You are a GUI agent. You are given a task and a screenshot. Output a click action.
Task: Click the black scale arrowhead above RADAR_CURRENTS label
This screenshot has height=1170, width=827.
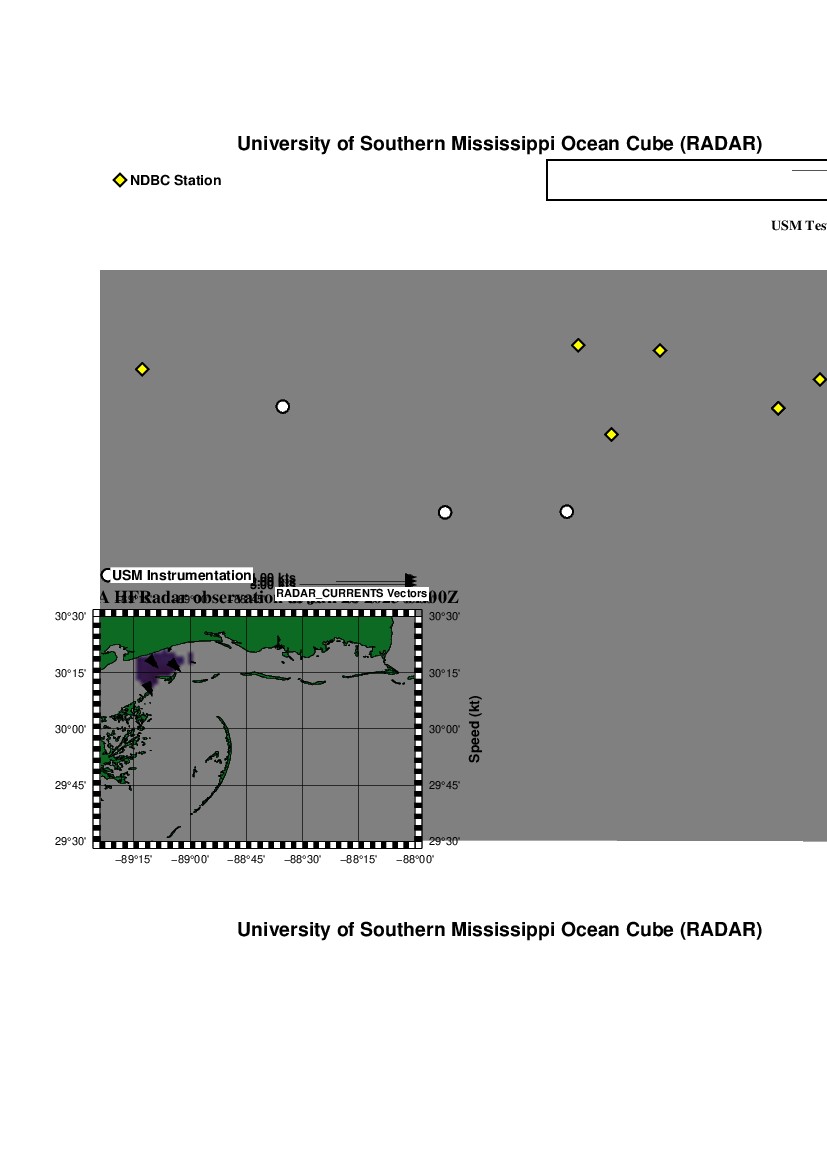(410, 580)
